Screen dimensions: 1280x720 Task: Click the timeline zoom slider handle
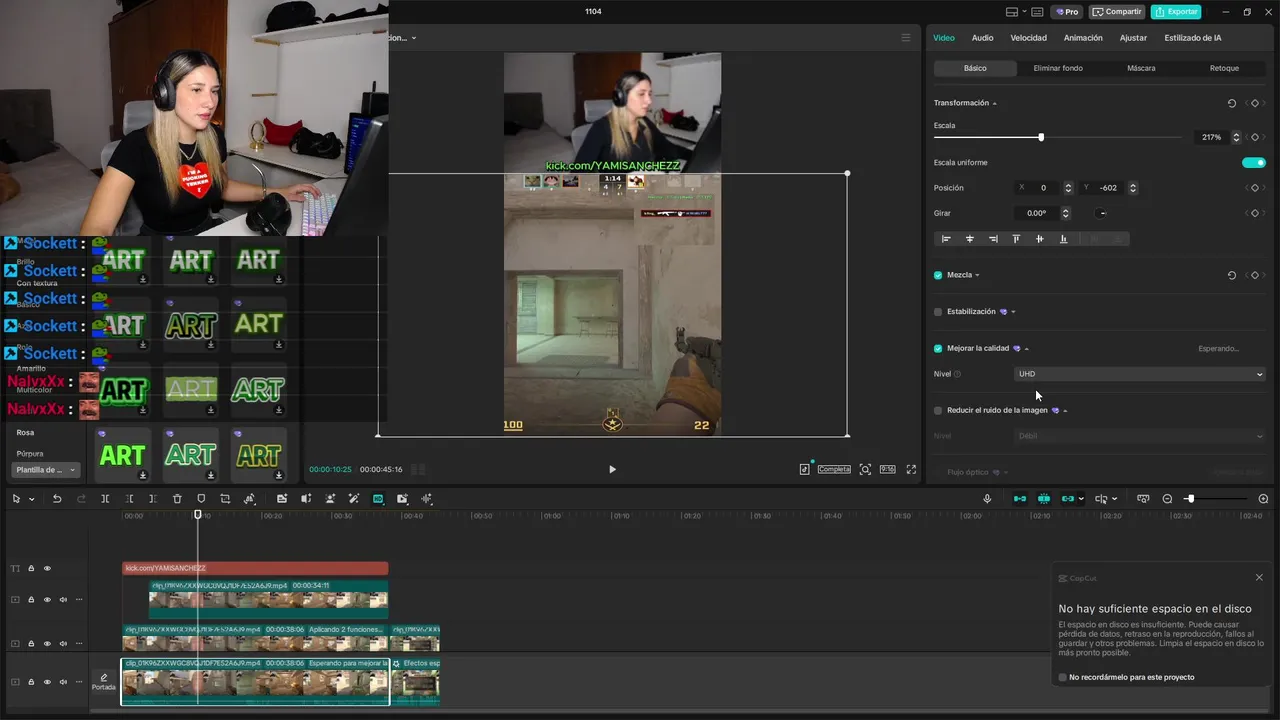[1190, 499]
